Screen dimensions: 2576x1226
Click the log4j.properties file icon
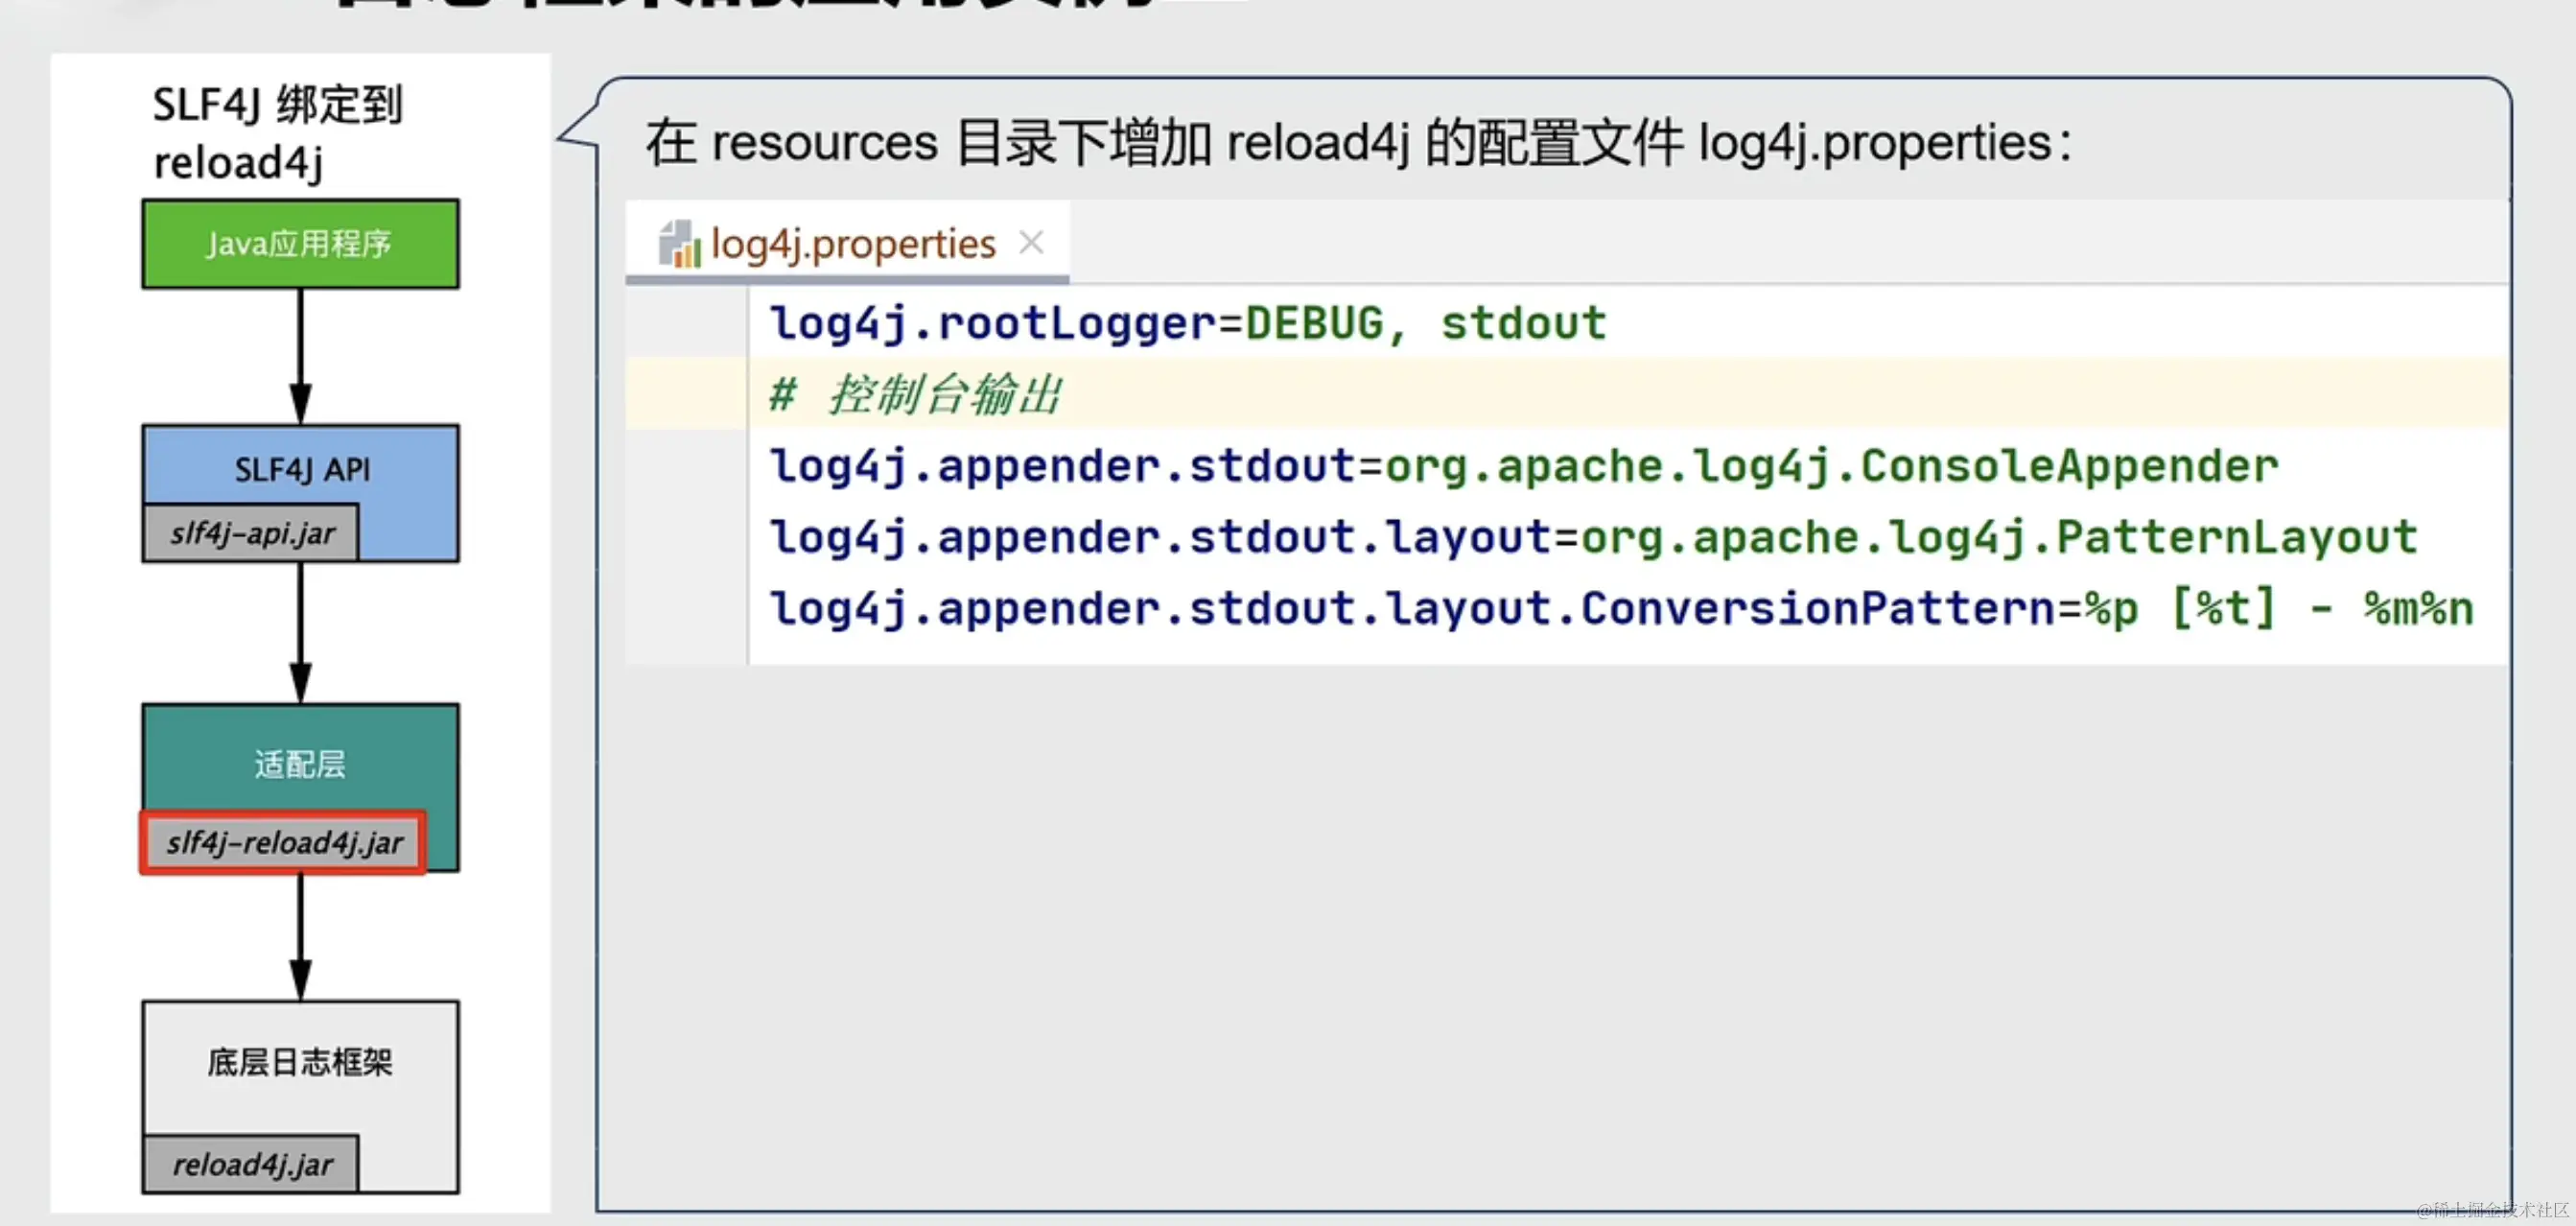(679, 244)
